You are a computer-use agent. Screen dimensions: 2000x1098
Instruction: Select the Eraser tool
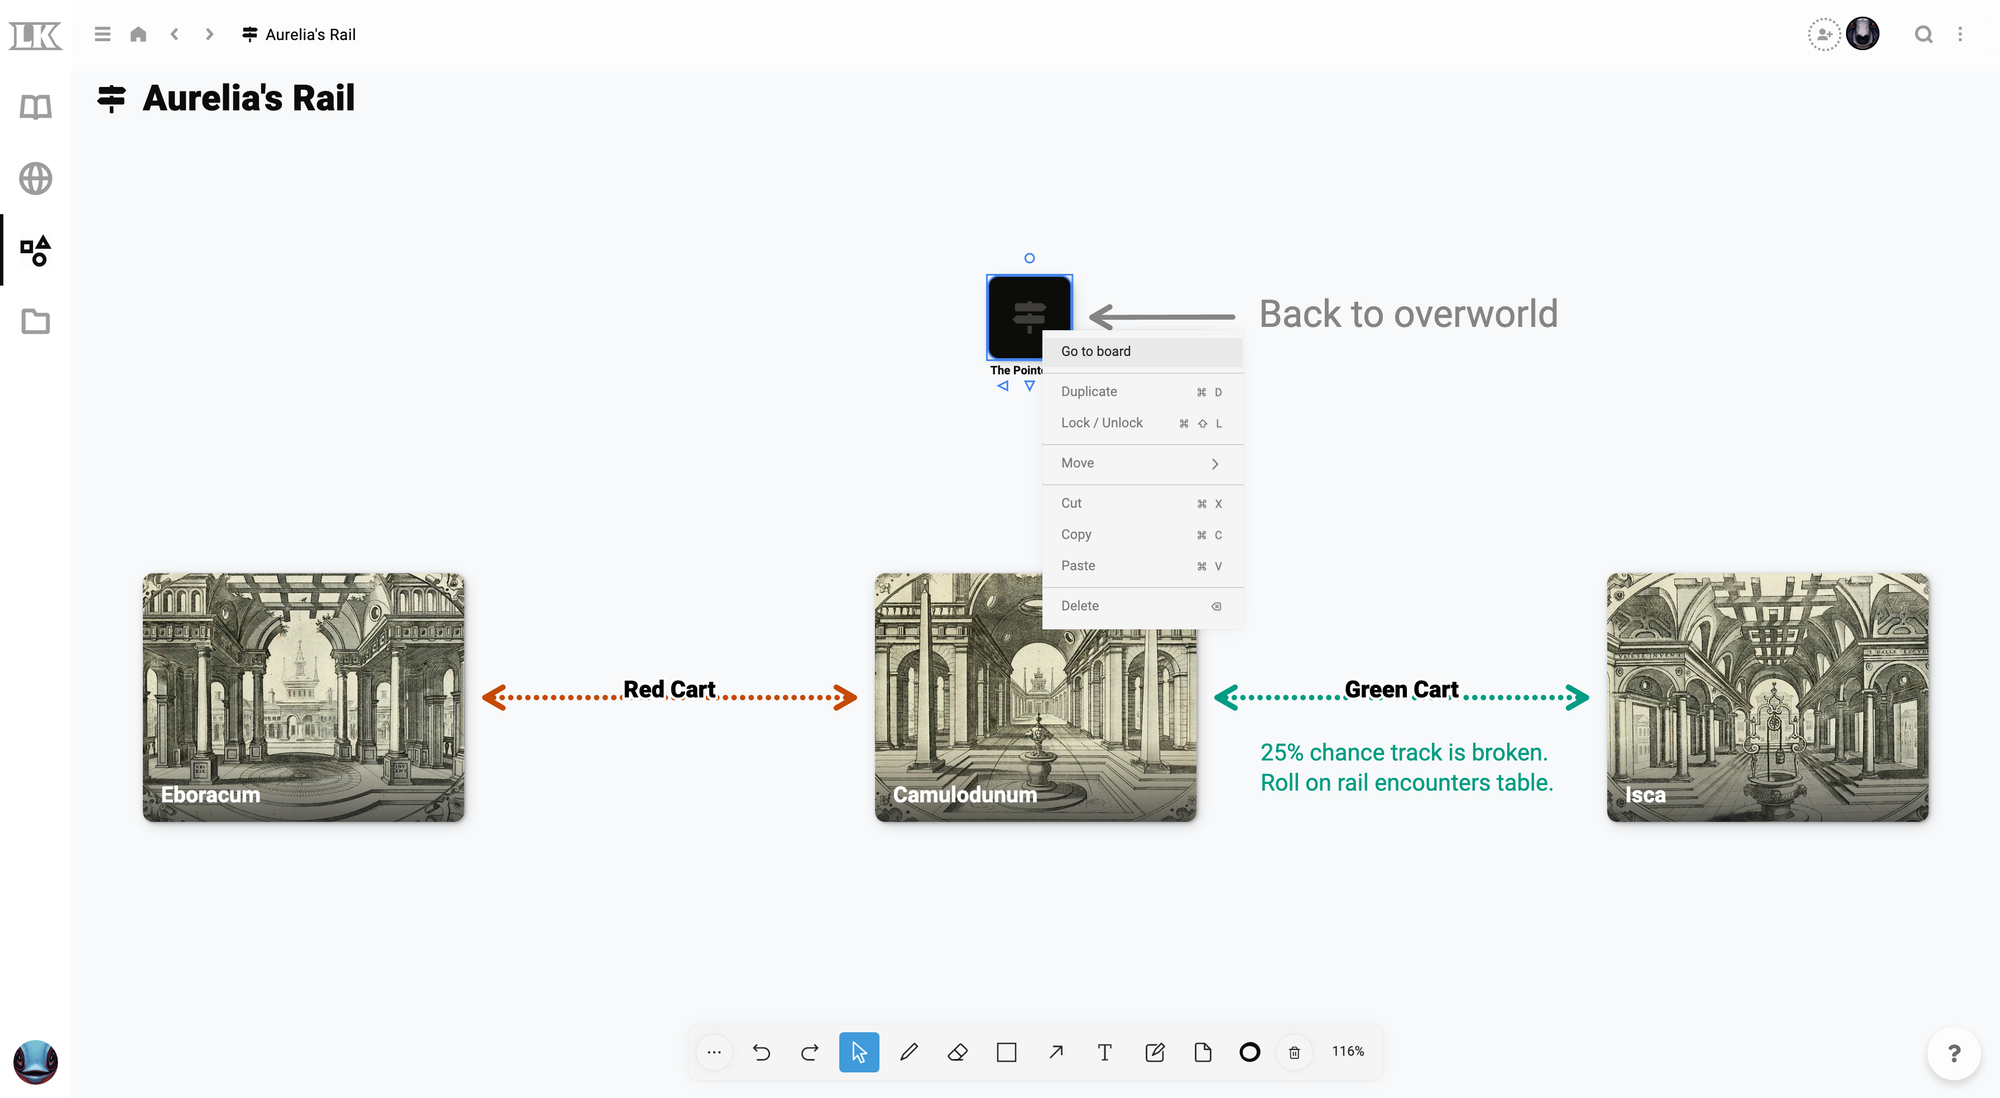(958, 1052)
